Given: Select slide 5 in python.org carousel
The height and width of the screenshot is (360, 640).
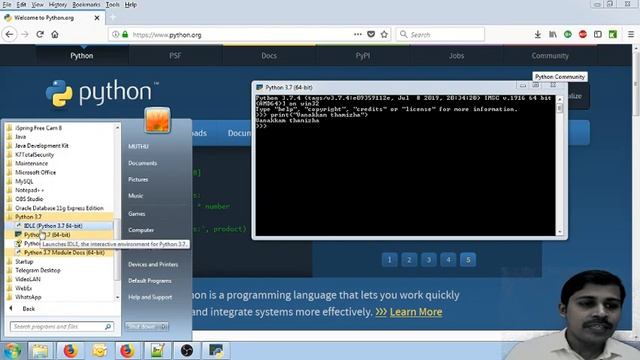Looking at the screenshot, I should [468, 260].
